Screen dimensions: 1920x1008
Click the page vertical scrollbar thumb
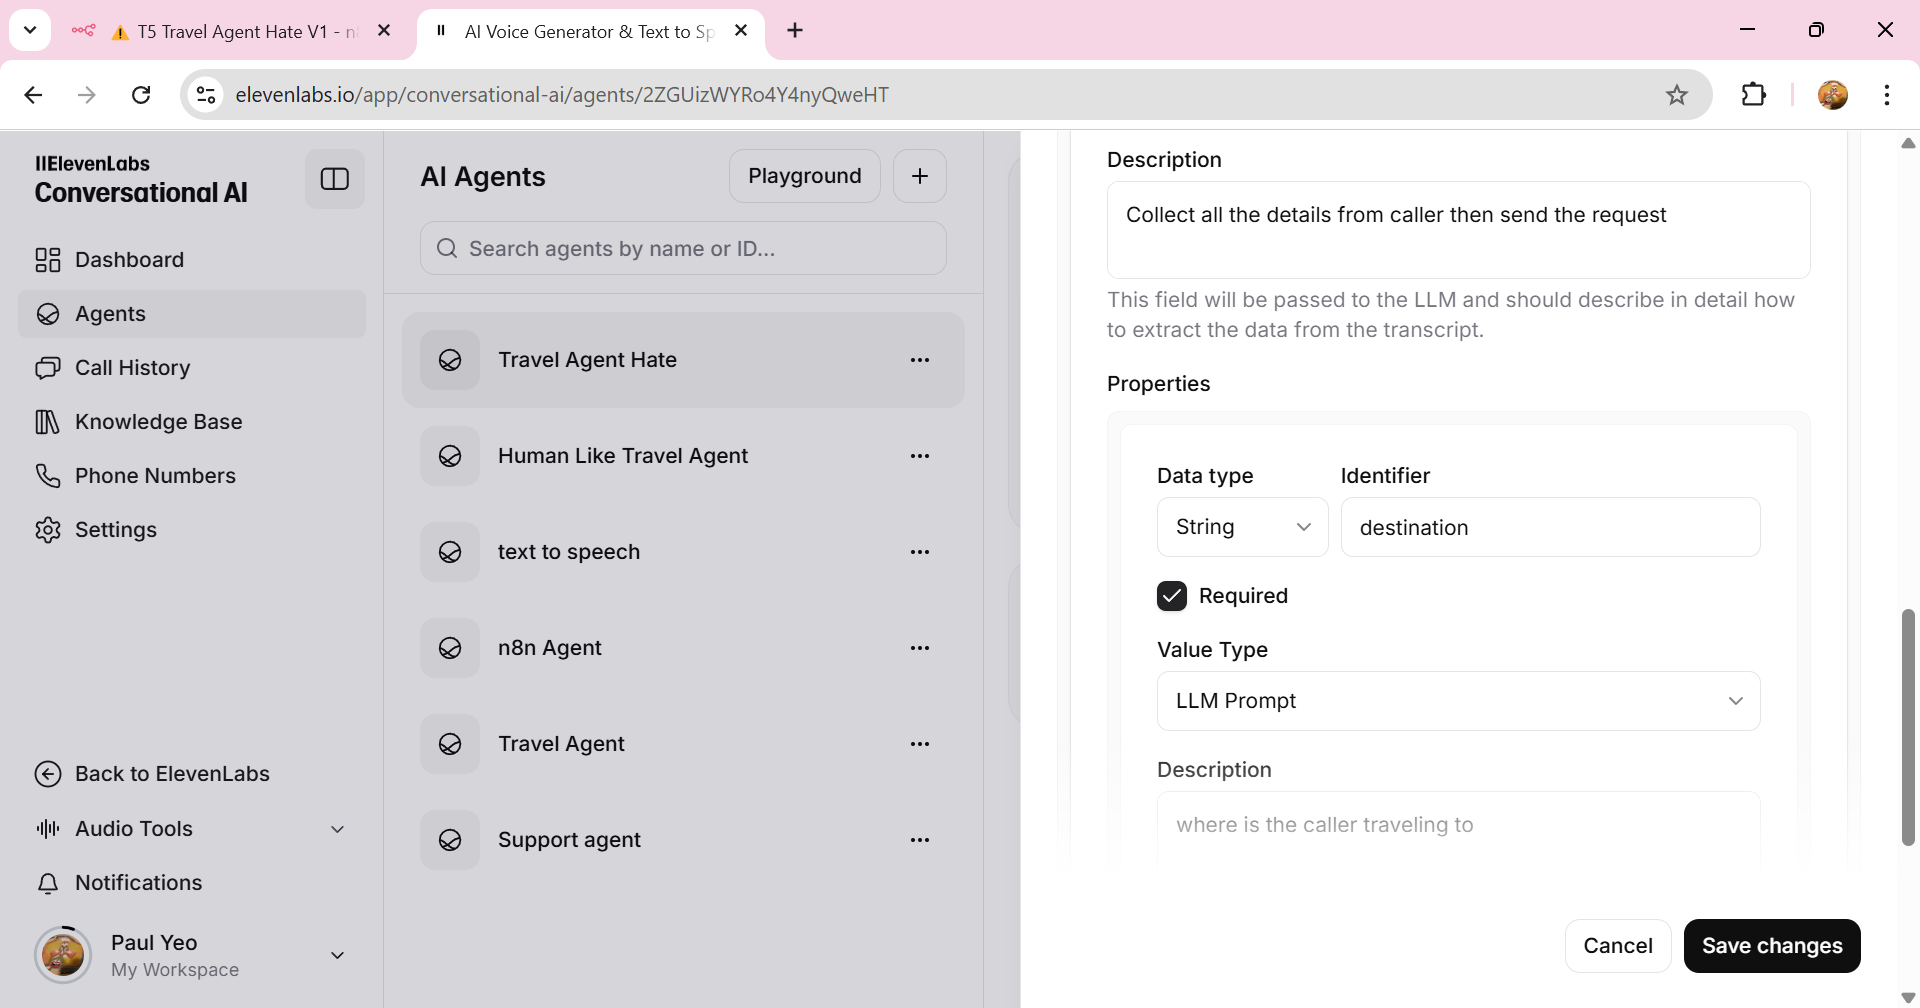[x=1908, y=727]
